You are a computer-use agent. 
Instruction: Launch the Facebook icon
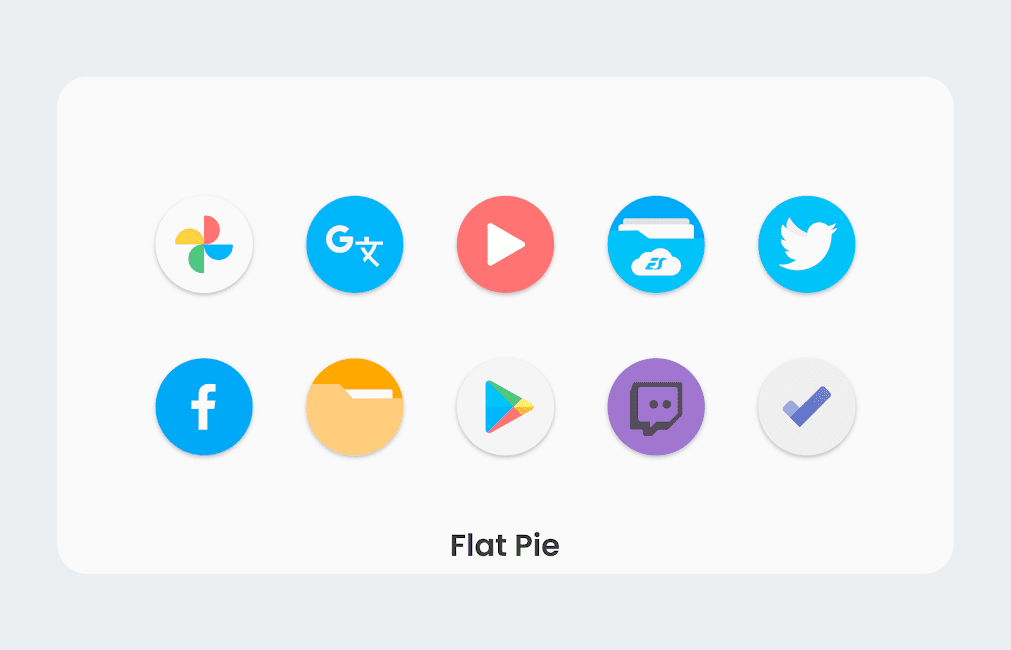tap(204, 407)
